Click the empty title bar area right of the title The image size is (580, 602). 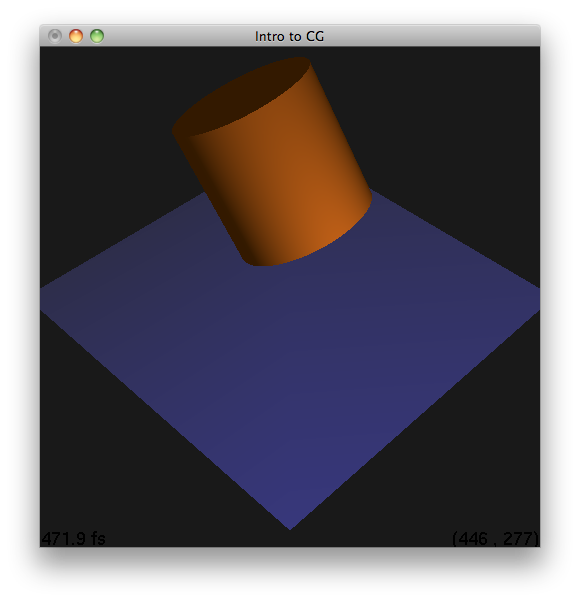point(430,36)
